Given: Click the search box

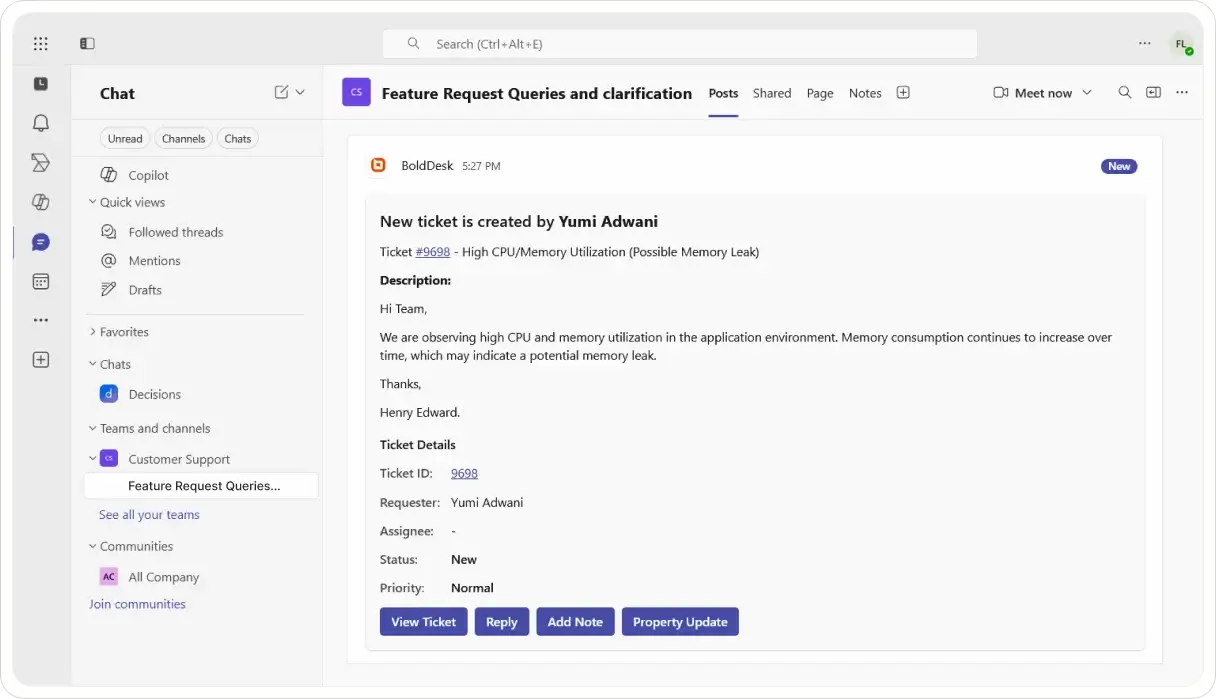Looking at the screenshot, I should (679, 44).
